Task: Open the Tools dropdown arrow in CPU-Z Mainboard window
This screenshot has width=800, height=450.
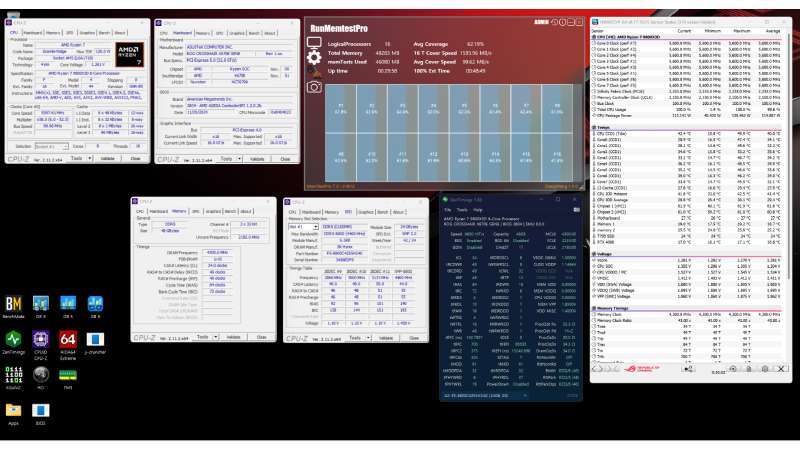Action: click(x=240, y=159)
